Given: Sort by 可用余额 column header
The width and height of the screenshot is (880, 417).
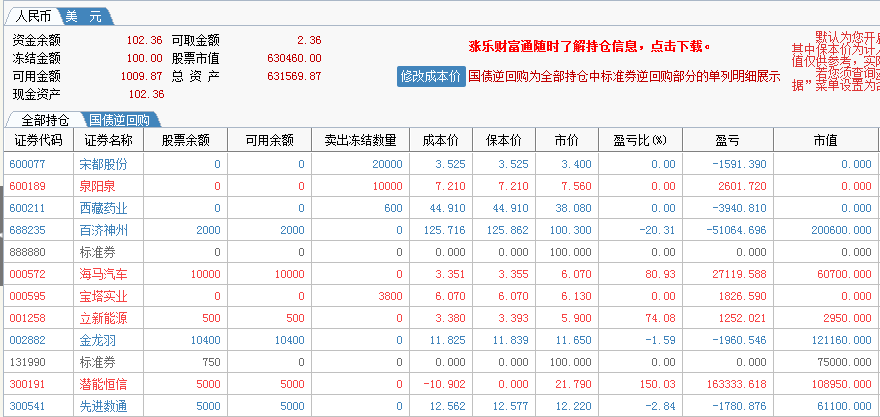Looking at the screenshot, I should point(269,140).
